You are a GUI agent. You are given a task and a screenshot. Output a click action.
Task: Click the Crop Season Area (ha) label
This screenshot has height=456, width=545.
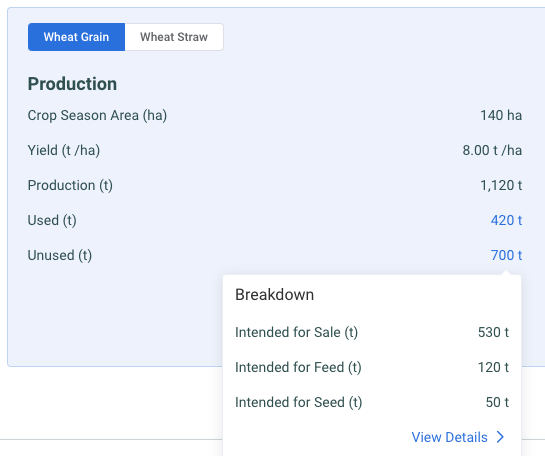pyautogui.click(x=97, y=115)
